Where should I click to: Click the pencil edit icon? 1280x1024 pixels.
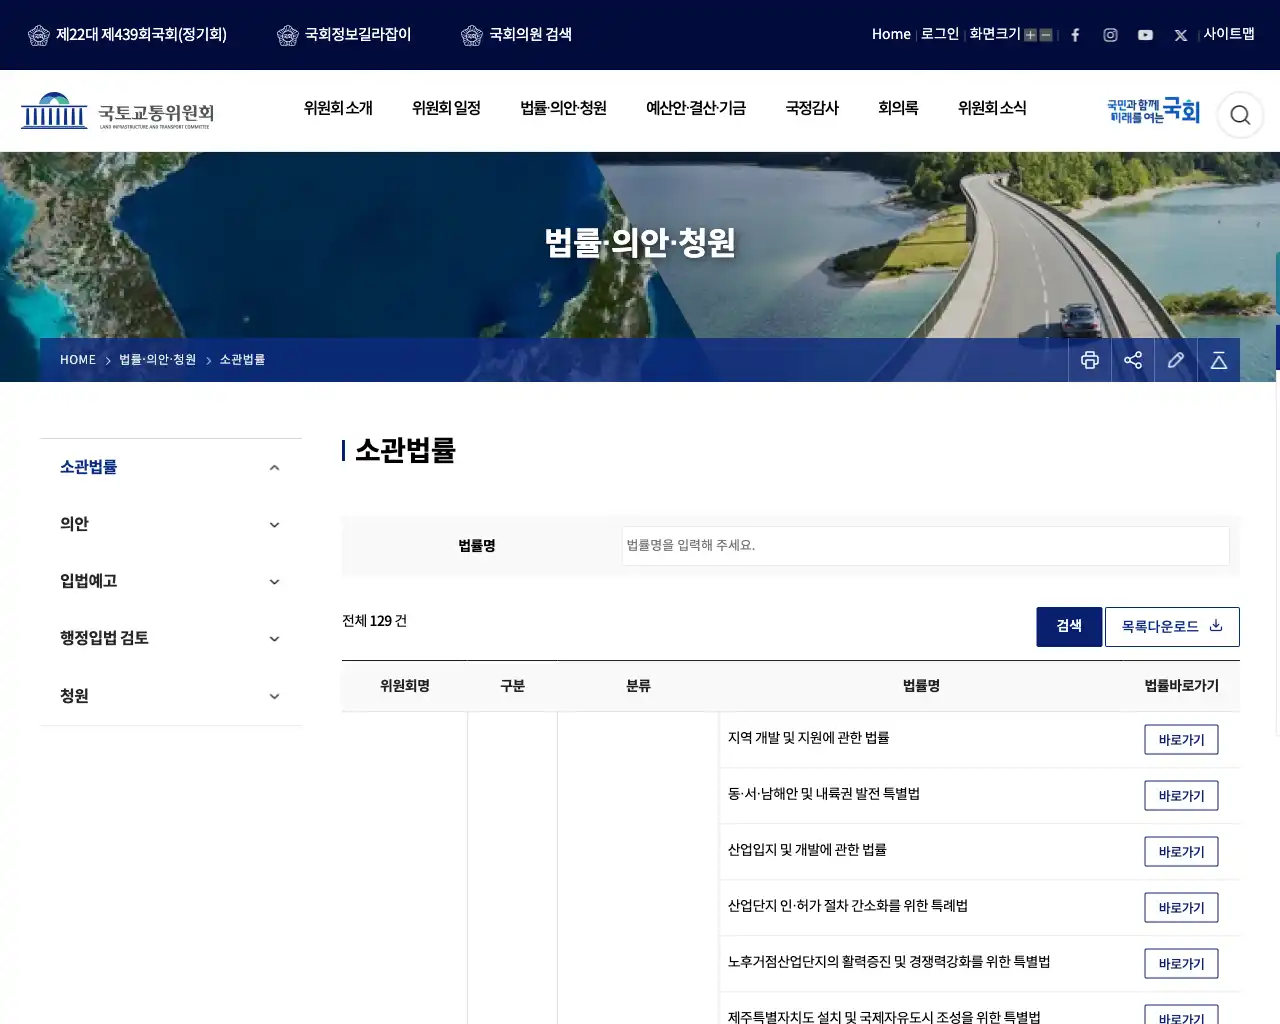click(1176, 360)
